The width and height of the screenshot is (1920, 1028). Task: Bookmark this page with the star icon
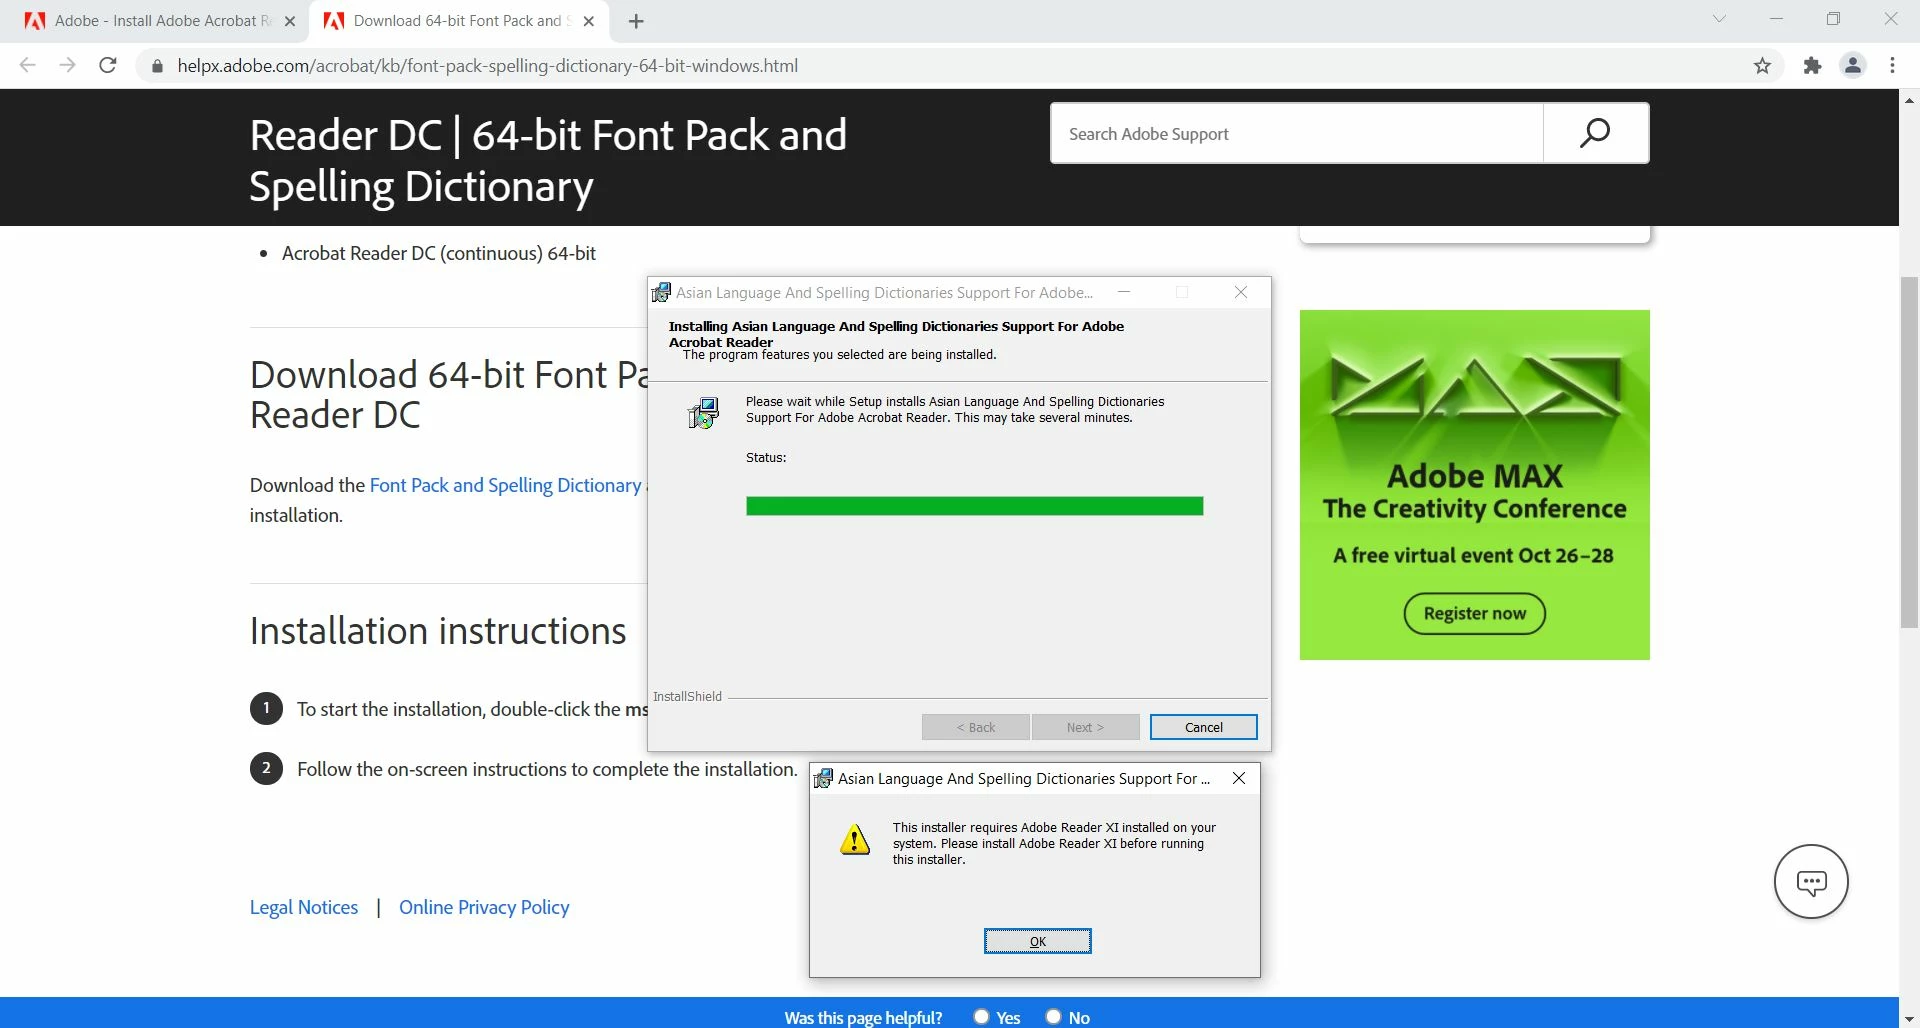click(1762, 66)
